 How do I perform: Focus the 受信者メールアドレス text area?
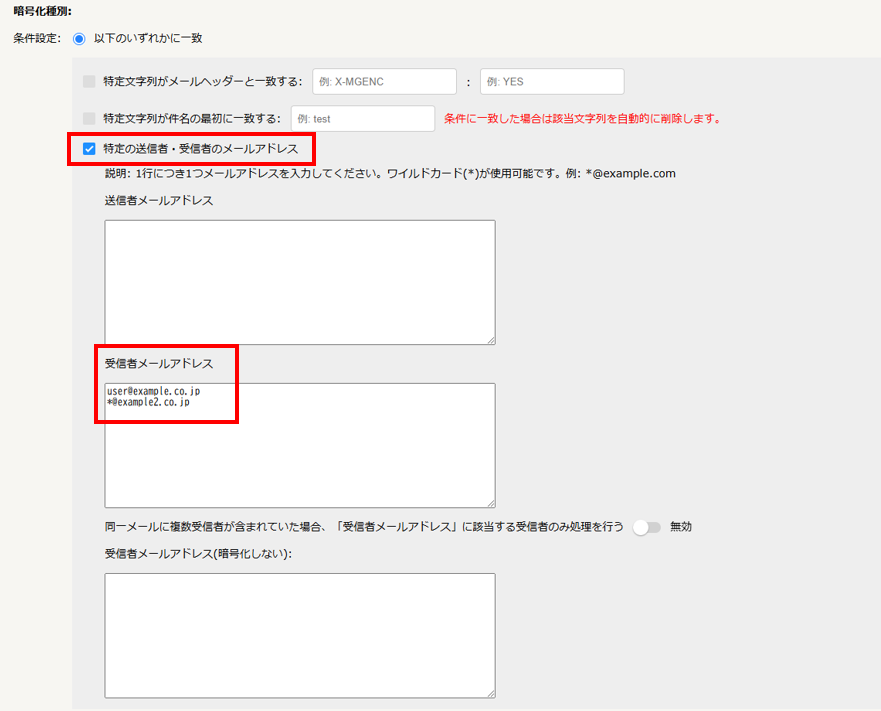[x=300, y=445]
